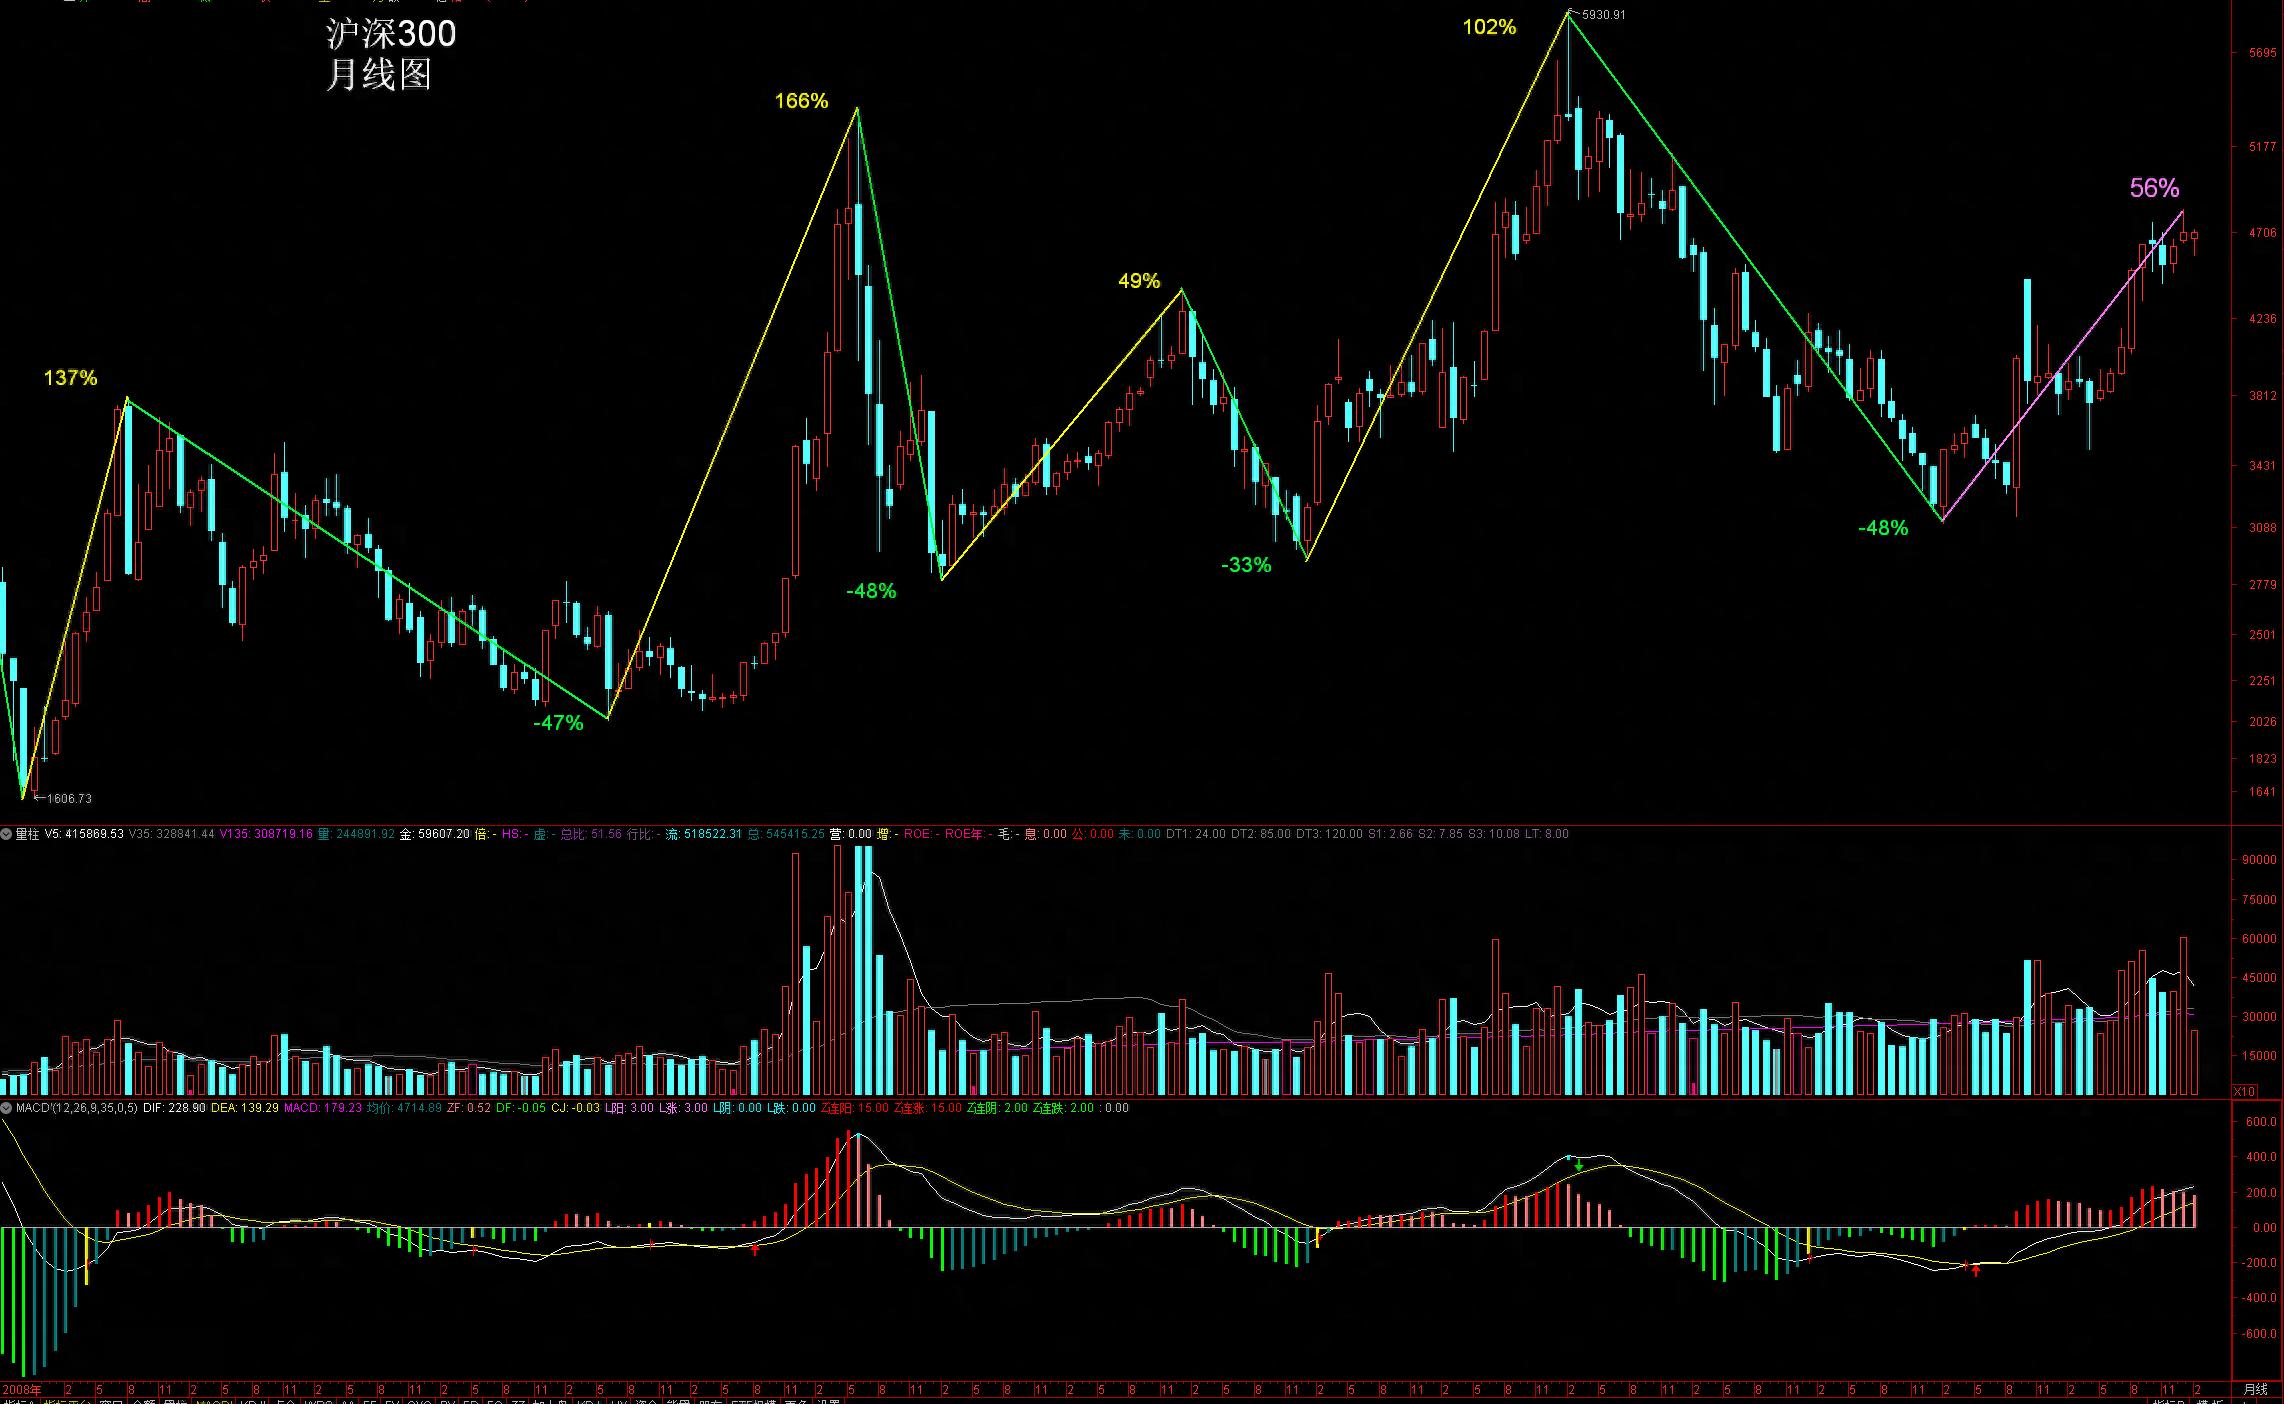Viewport: 2284px width, 1404px height.
Task: Click the 102% annotation near the peak
Action: click(x=1489, y=28)
